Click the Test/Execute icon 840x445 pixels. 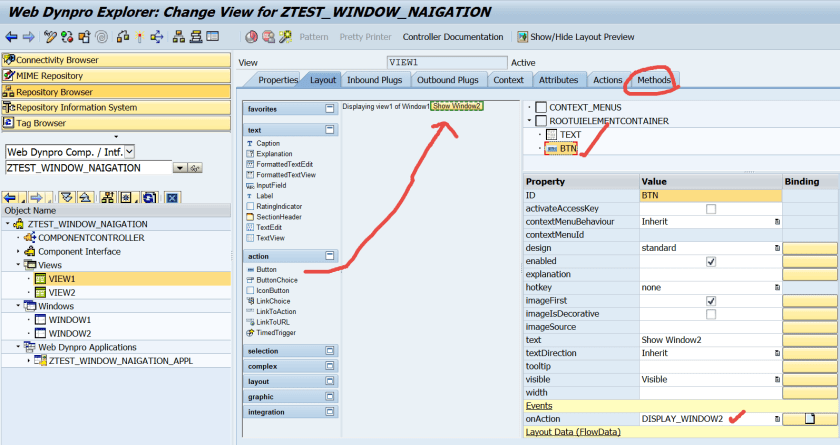(156, 37)
